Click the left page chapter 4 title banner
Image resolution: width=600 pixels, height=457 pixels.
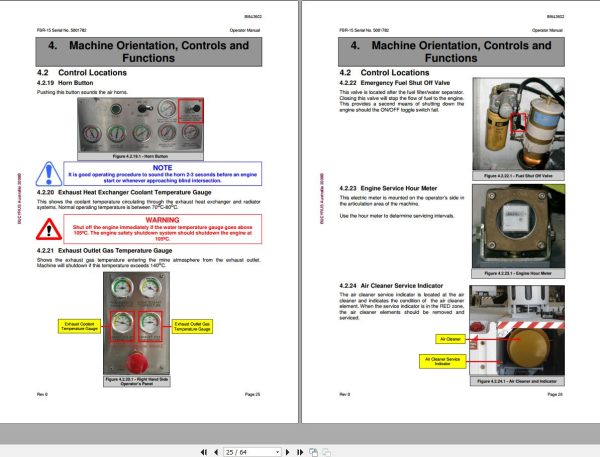149,52
